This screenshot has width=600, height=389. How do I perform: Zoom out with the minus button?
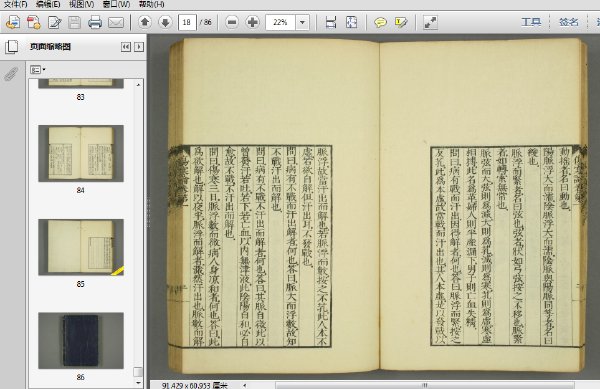coord(232,22)
